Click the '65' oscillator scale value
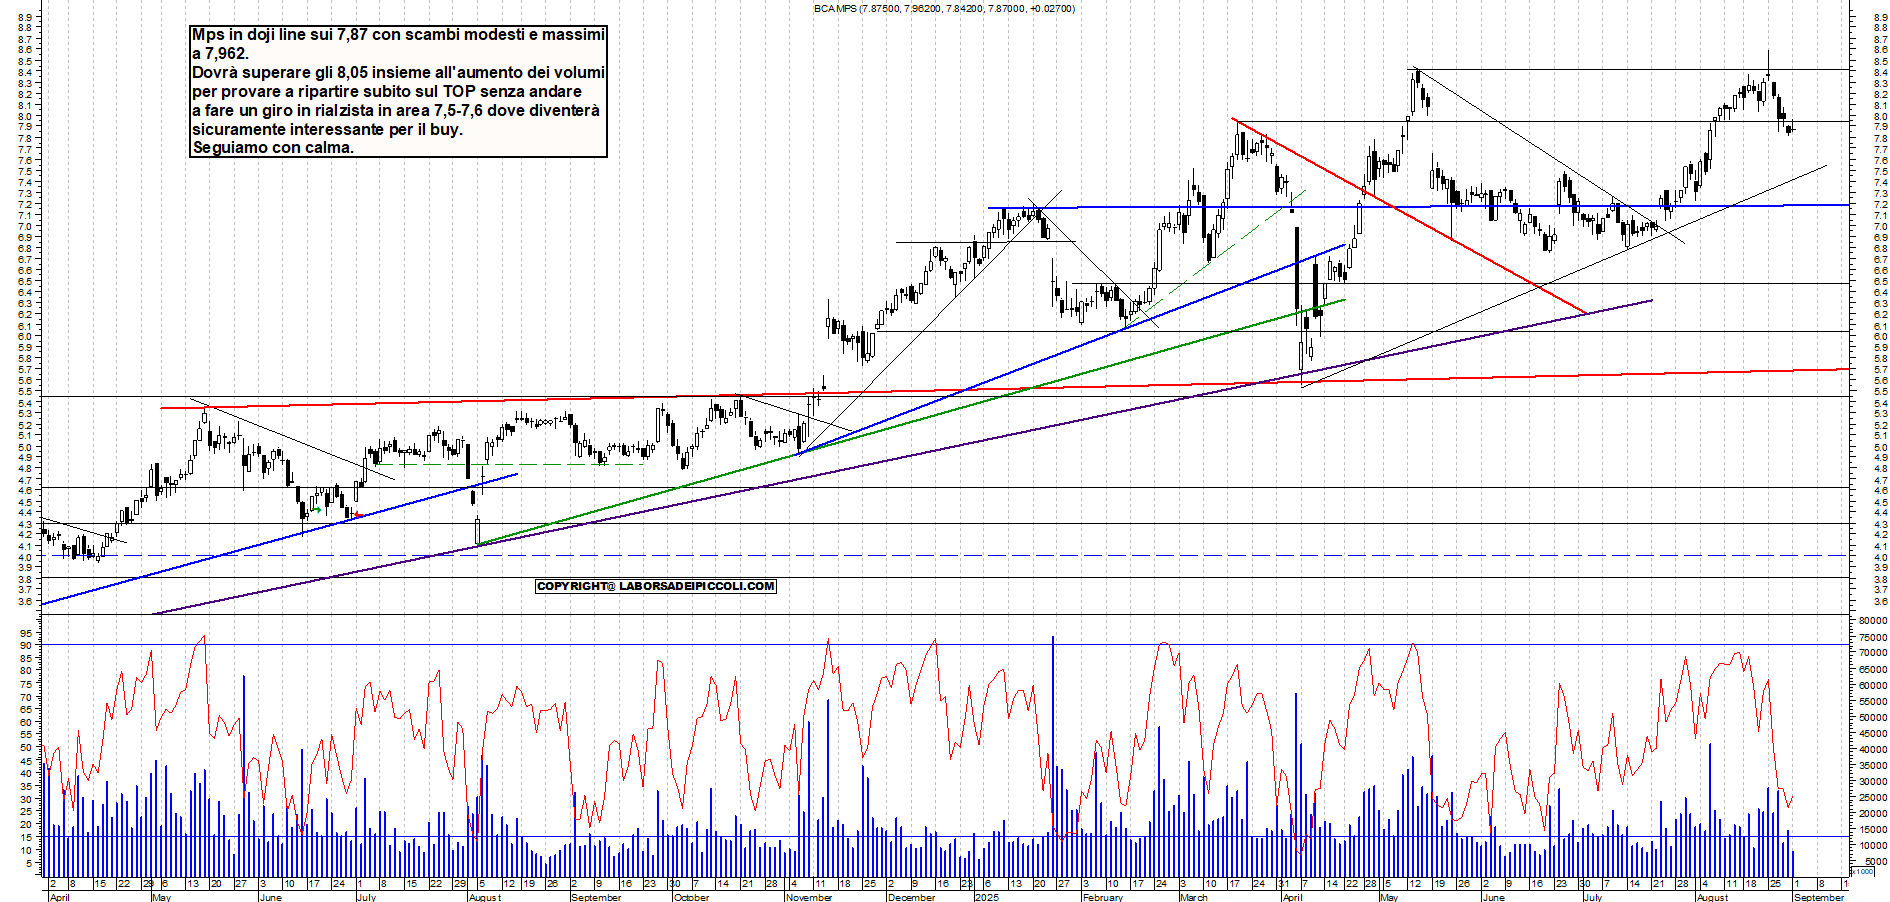The width and height of the screenshot is (1890, 902). click(x=25, y=708)
